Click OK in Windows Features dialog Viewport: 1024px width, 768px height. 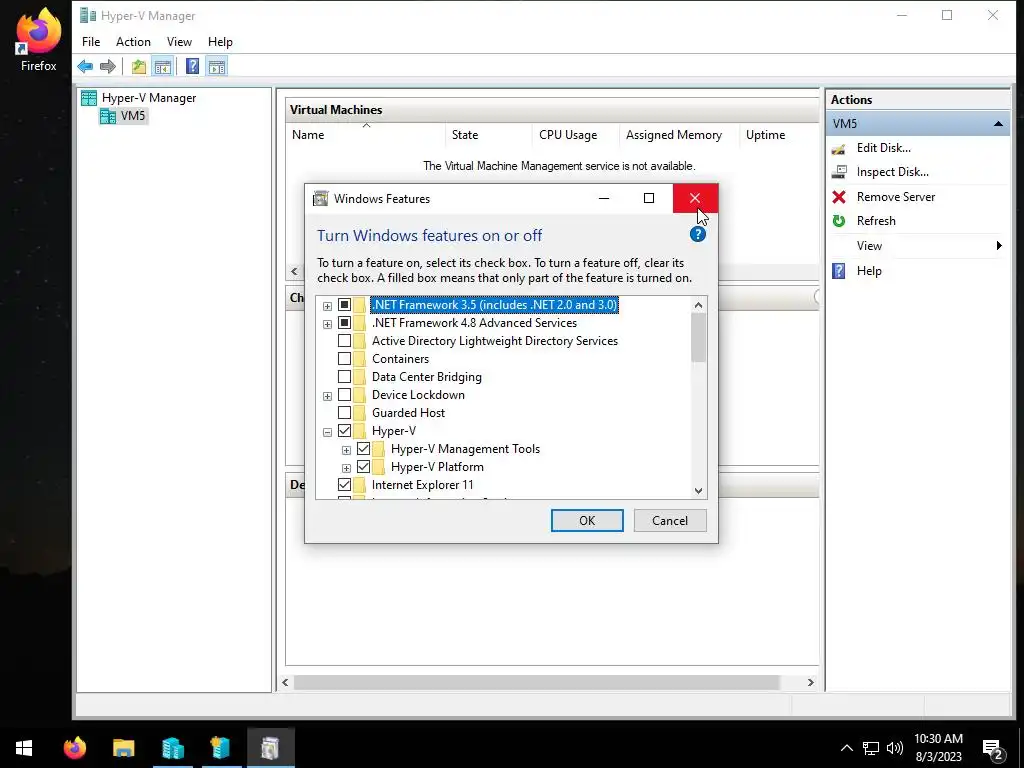[587, 520]
